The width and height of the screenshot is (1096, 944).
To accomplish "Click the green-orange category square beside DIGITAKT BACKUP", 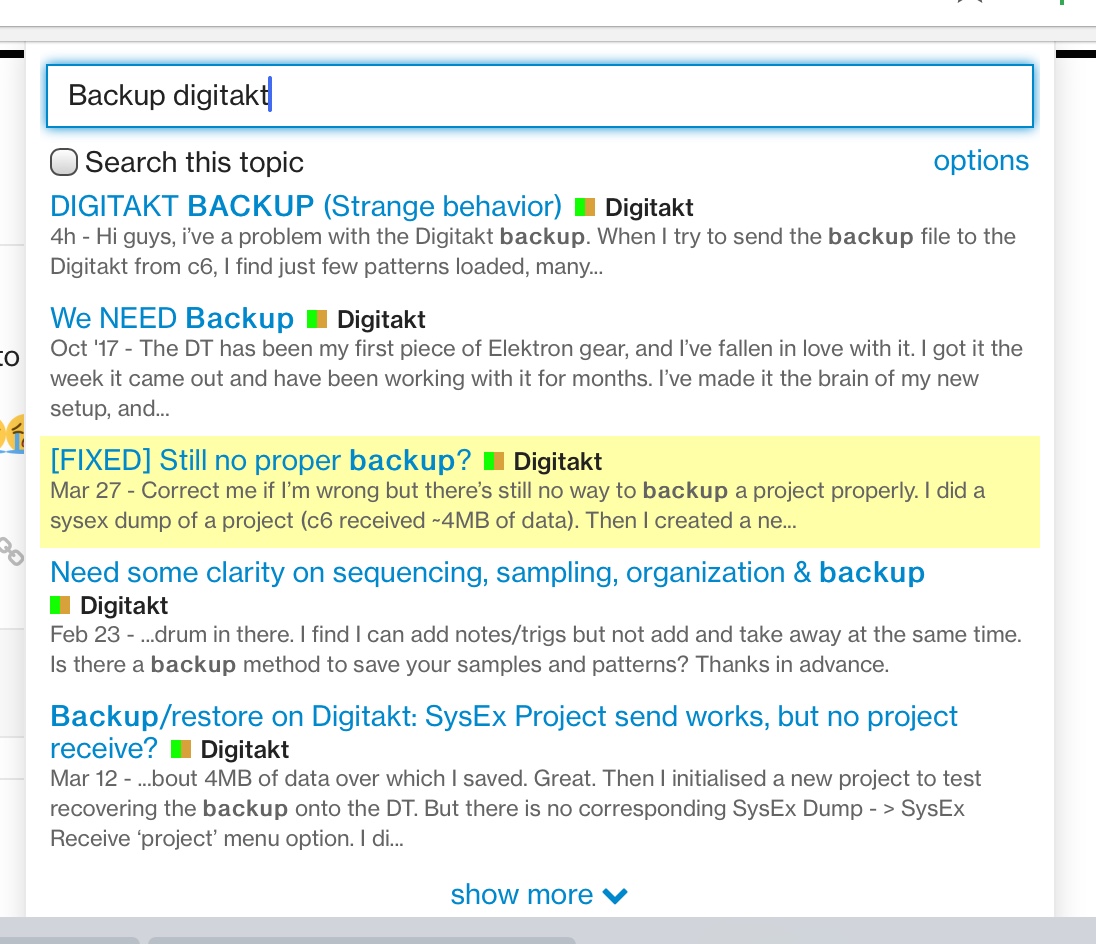I will click(585, 208).
